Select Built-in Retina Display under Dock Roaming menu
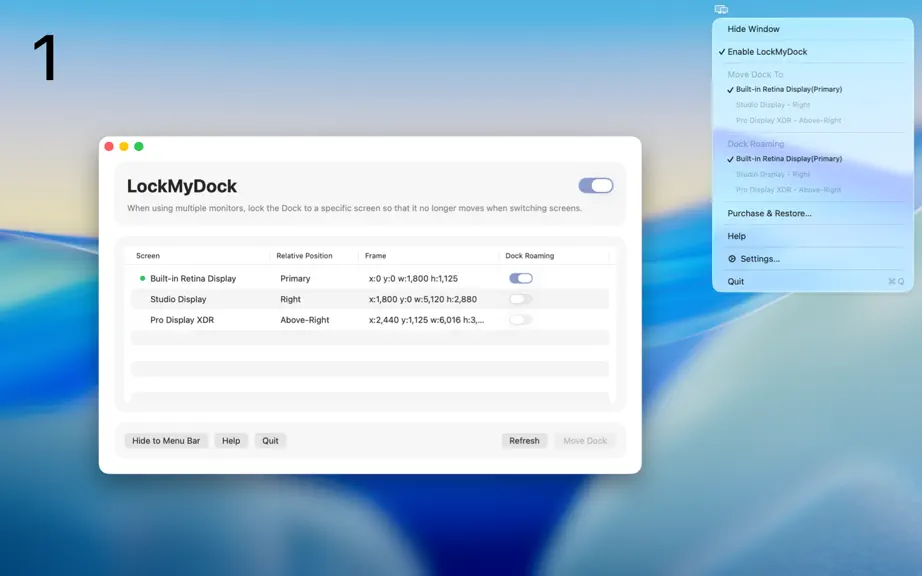This screenshot has height=576, width=922. click(x=789, y=159)
